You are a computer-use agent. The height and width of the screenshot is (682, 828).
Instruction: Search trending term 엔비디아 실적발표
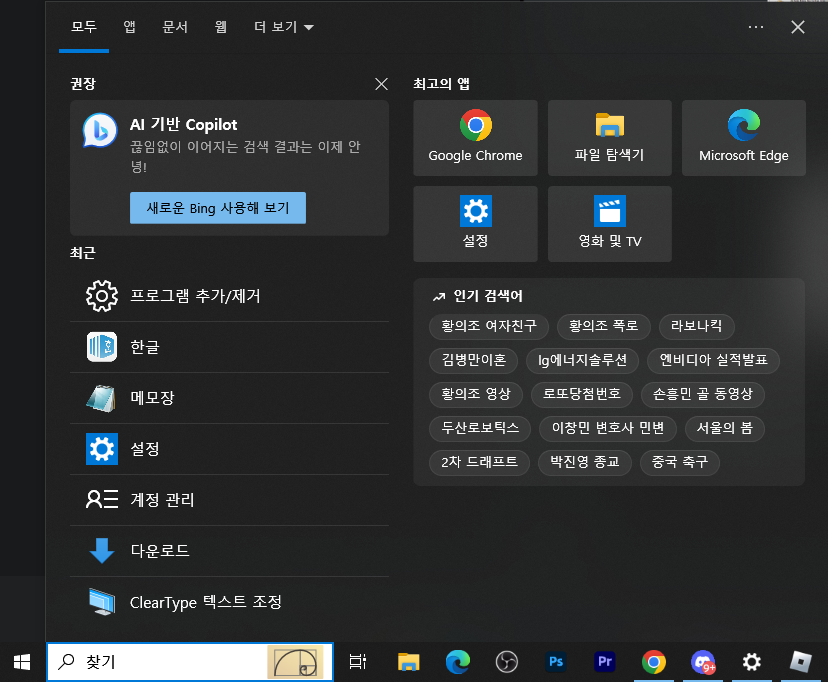tap(713, 361)
